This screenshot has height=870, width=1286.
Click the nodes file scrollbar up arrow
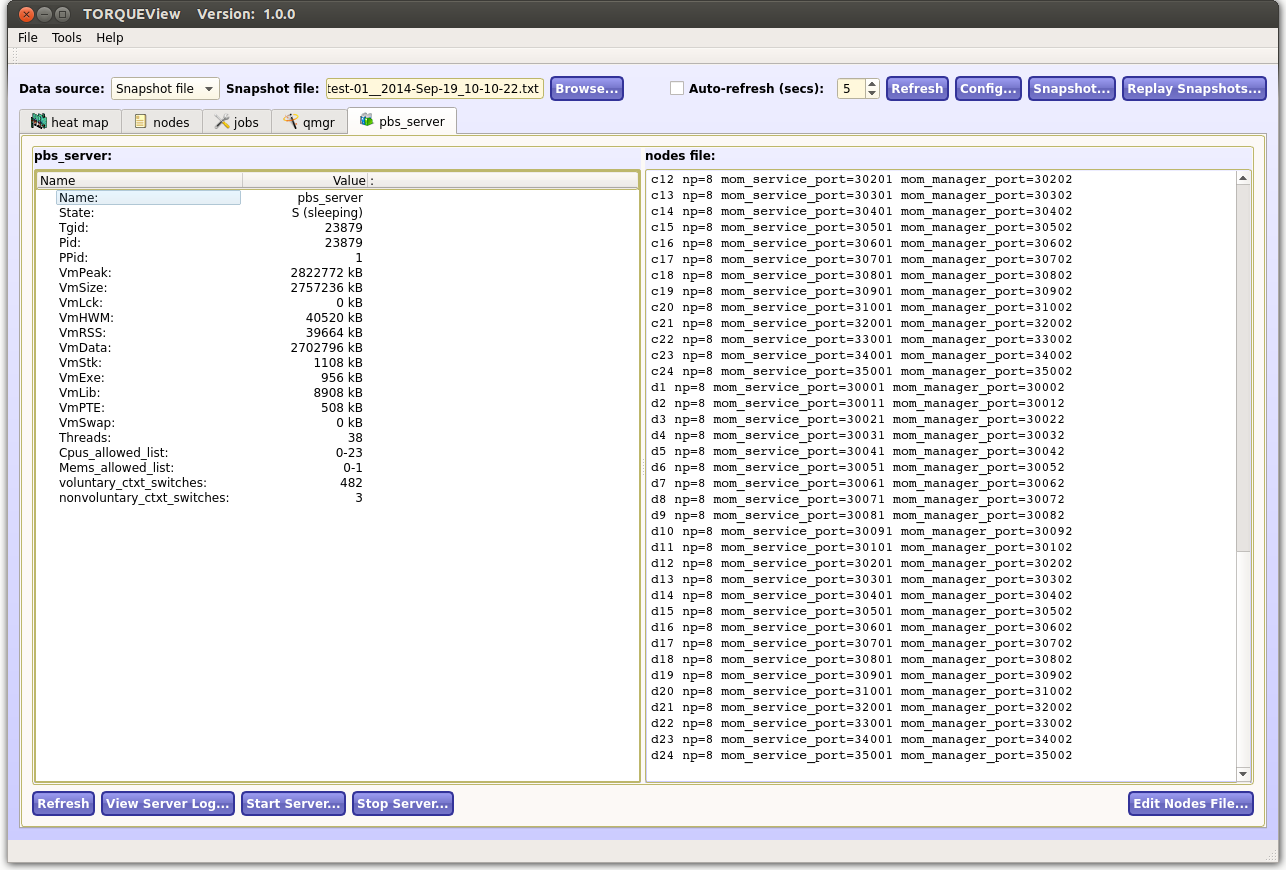1243,178
